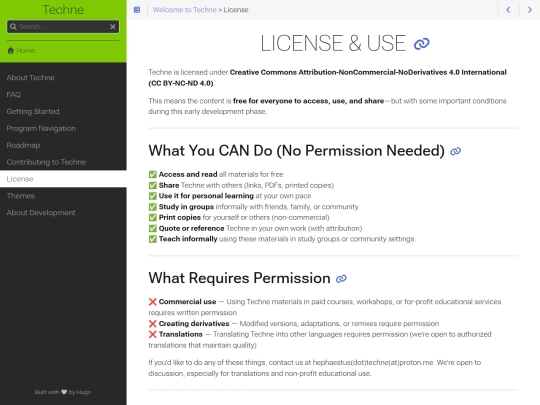Click the heart icon in footer
Screen dimensions: 540x405
click(x=64, y=392)
